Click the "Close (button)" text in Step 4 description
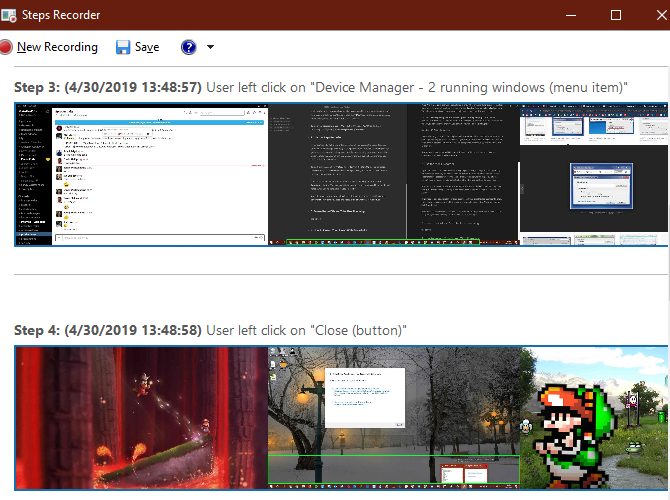The width and height of the screenshot is (670, 500). pyautogui.click(x=358, y=330)
